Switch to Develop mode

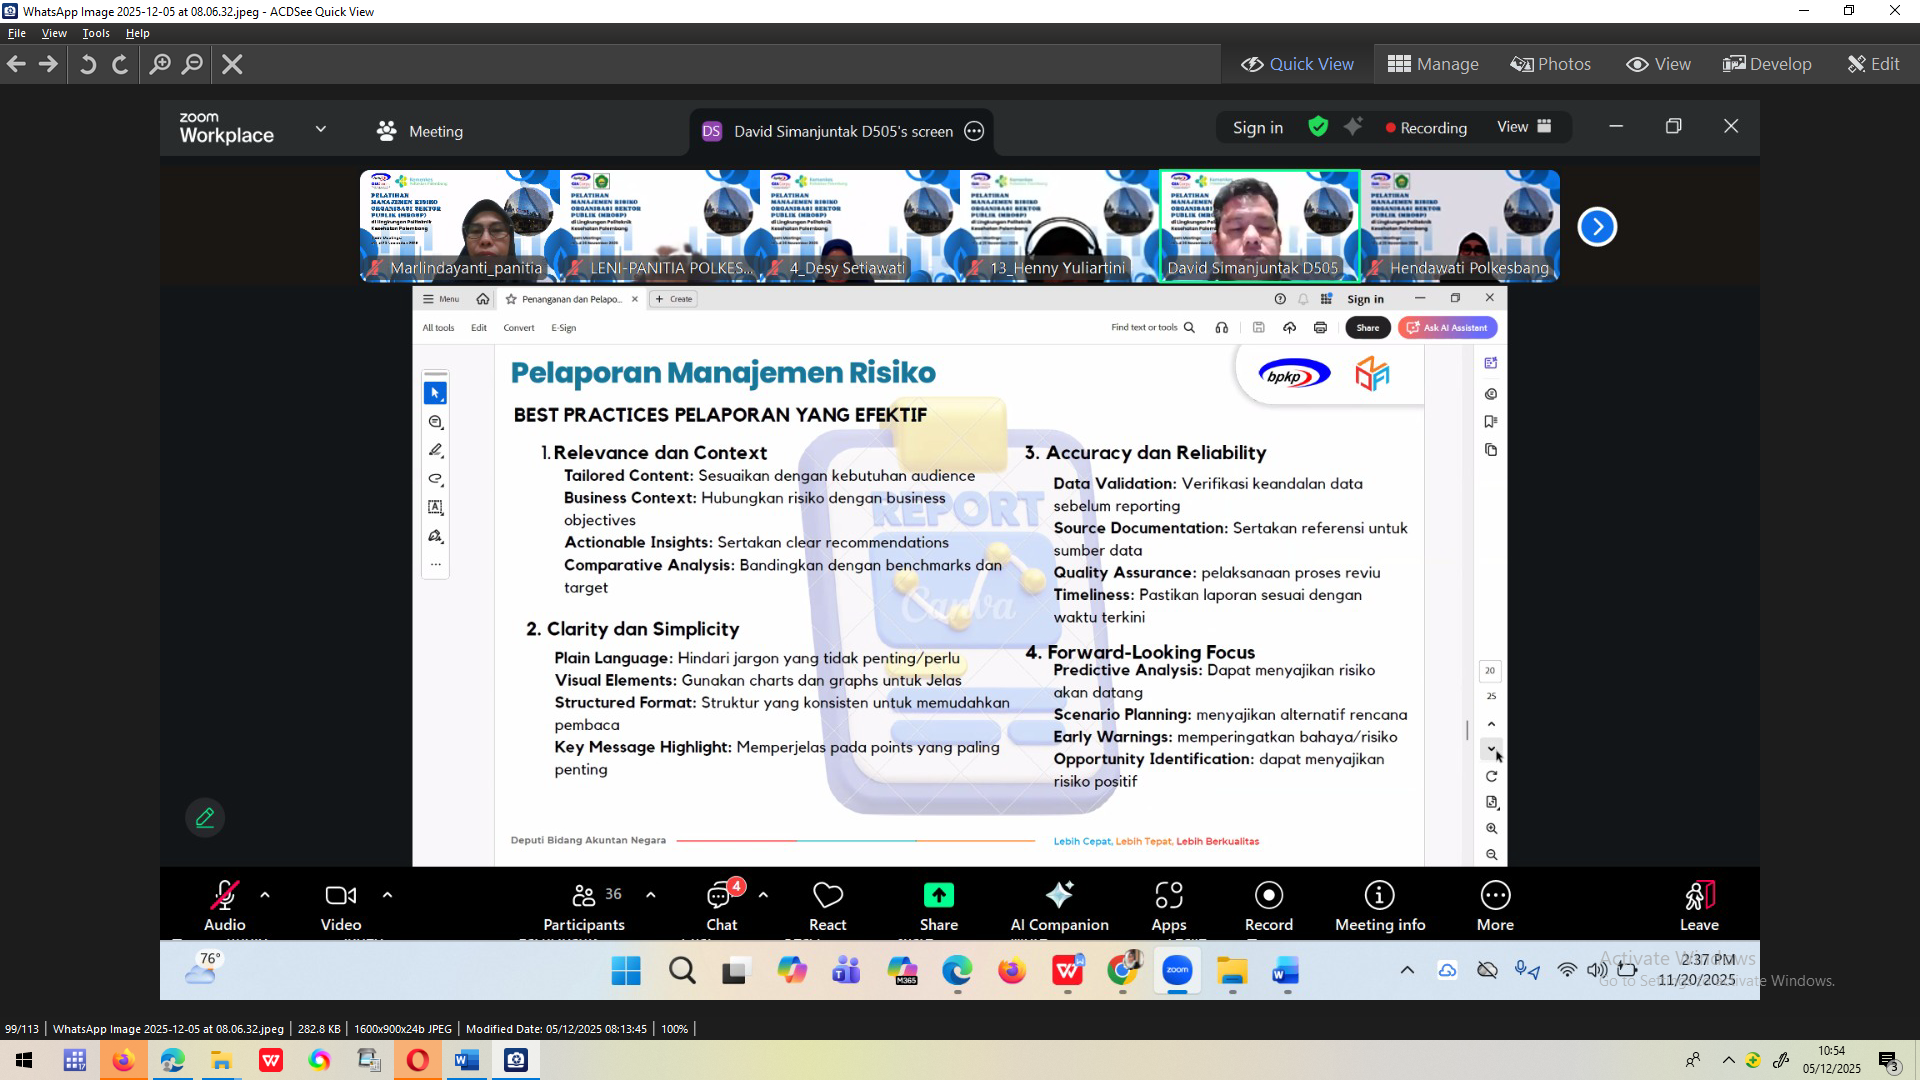1766,64
